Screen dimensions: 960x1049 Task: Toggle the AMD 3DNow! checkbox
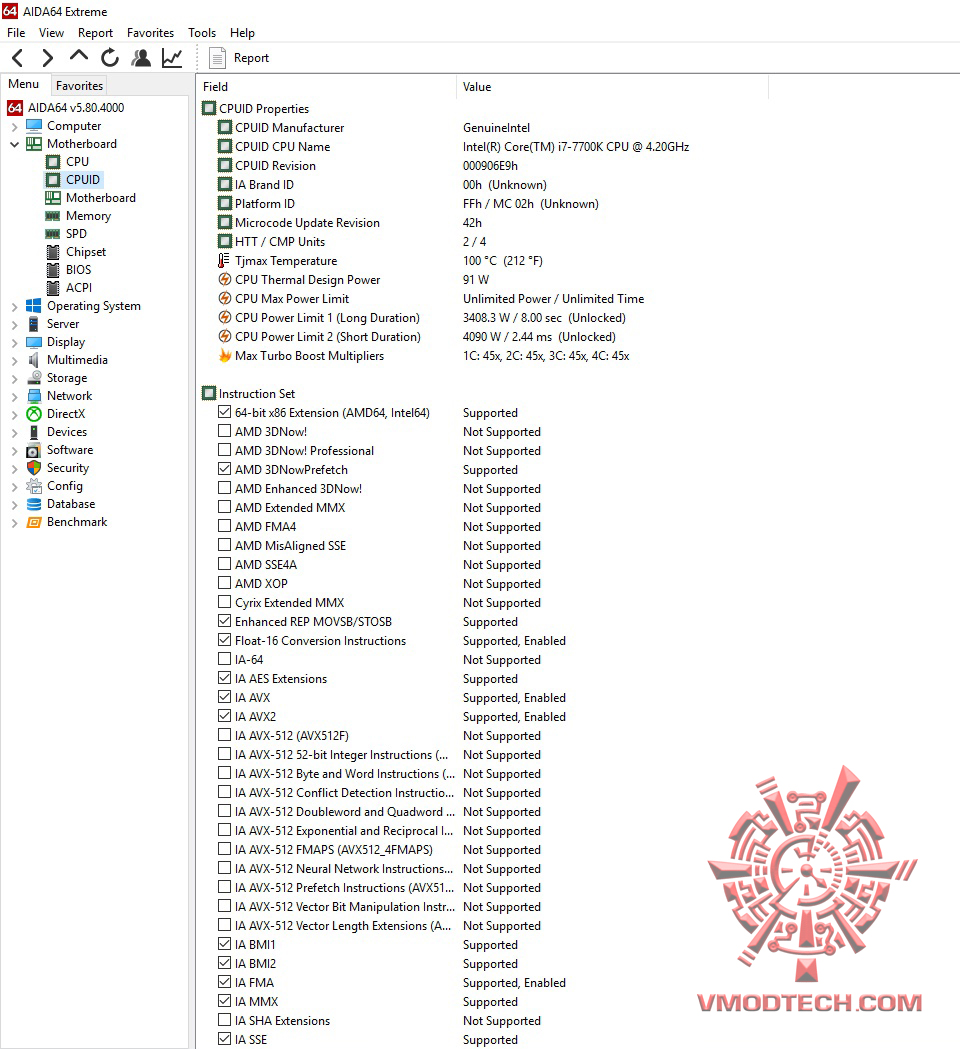click(x=225, y=431)
